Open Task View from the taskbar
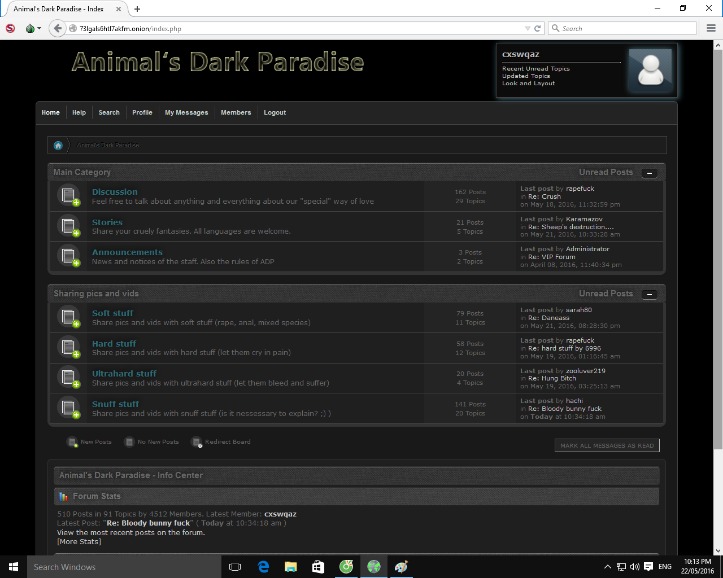The height and width of the screenshot is (578, 723). pyautogui.click(x=235, y=567)
